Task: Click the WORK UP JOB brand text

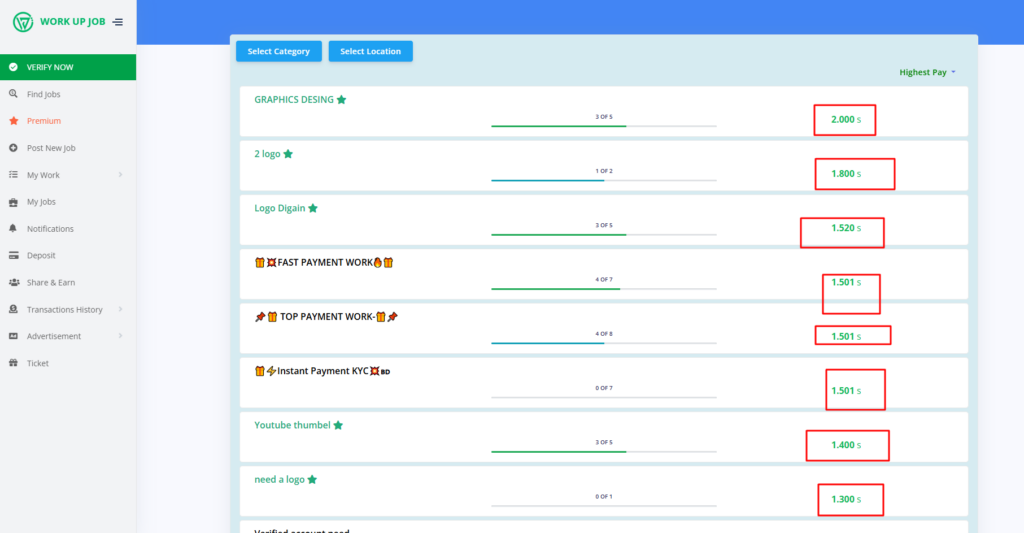Action: click(72, 22)
